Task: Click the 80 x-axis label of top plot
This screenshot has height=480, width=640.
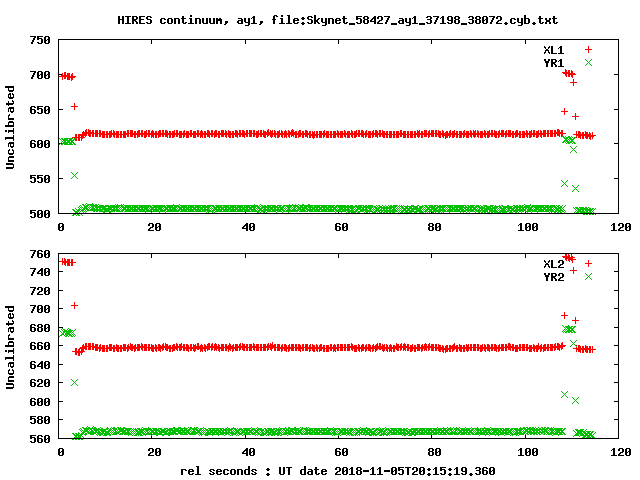Action: tap(434, 227)
